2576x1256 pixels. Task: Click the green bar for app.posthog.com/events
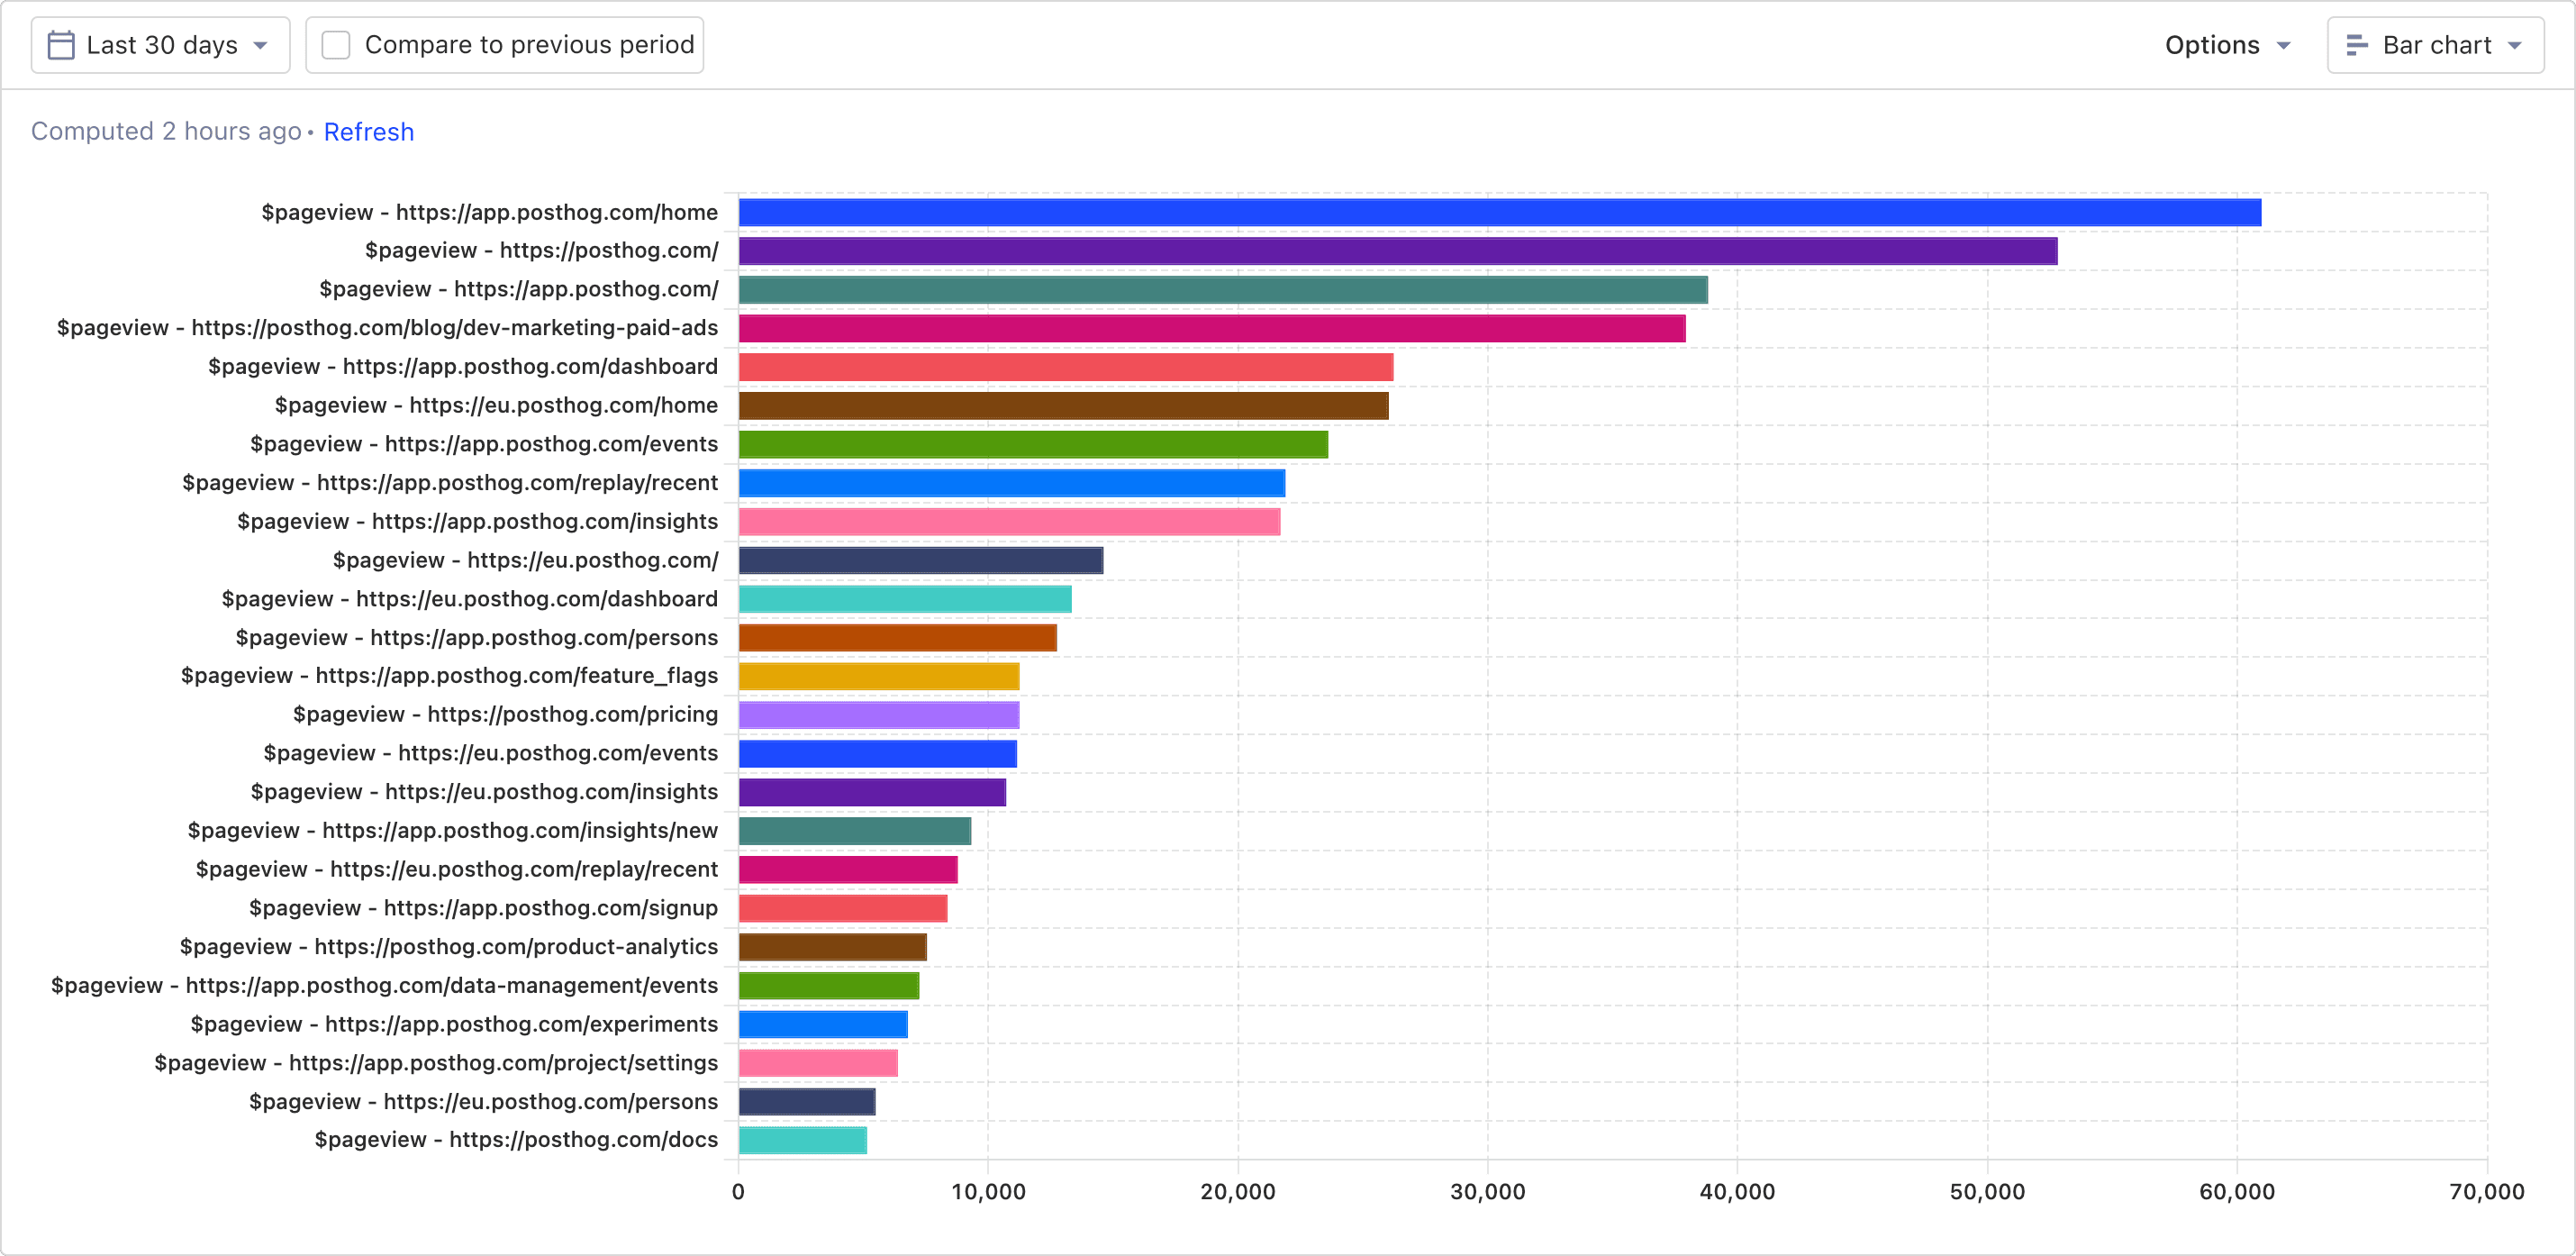(1033, 444)
